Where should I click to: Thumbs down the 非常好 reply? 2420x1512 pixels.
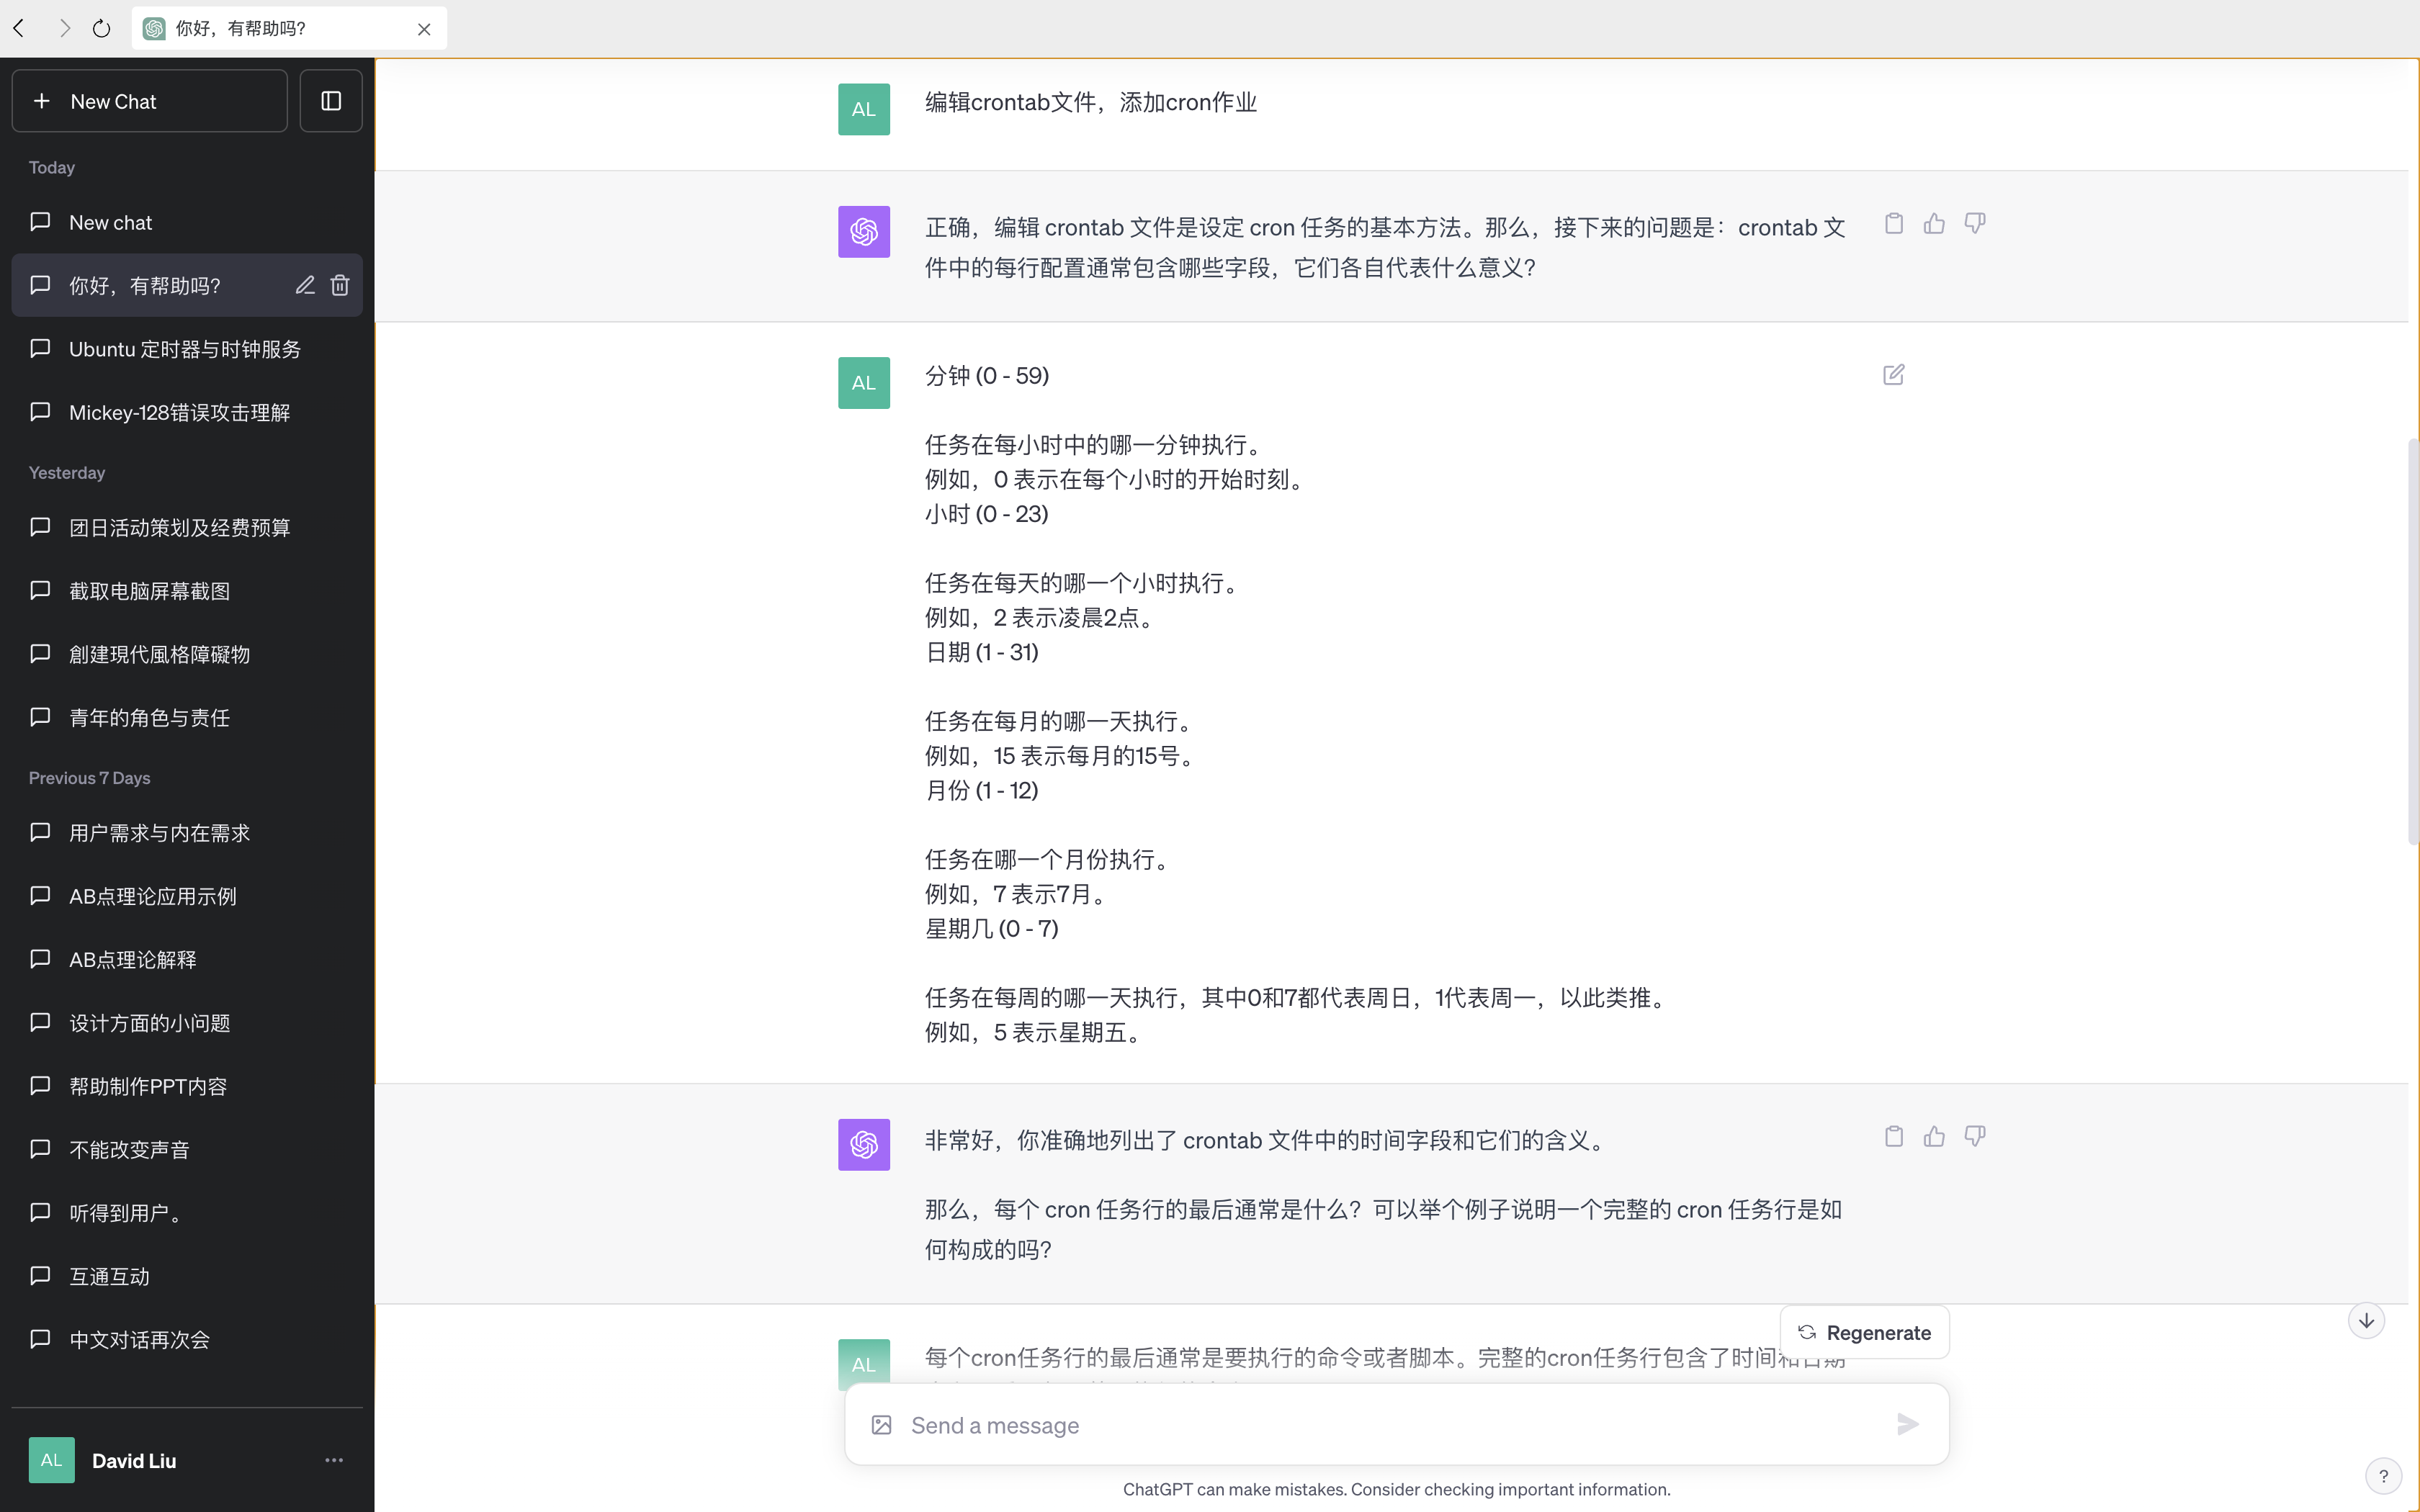click(1974, 1137)
